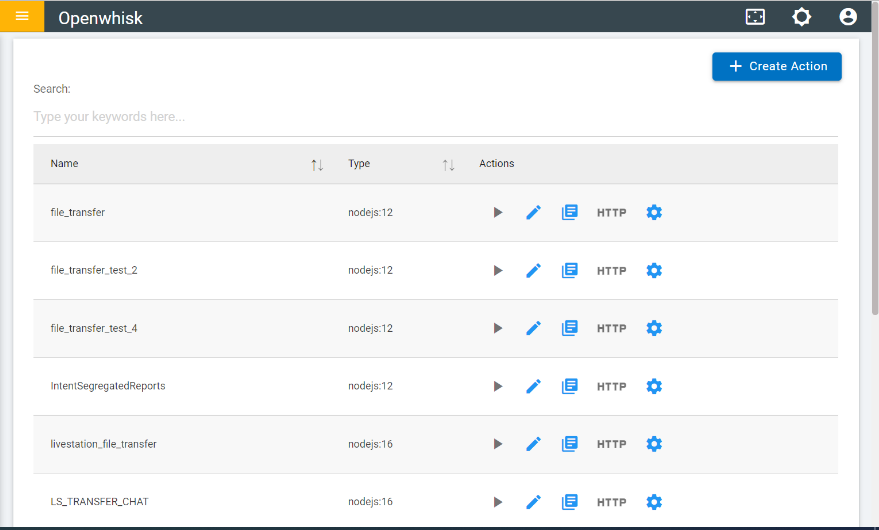The width and height of the screenshot is (879, 530).
Task: Edit the file_transfer_test_2 action
Action: (534, 270)
